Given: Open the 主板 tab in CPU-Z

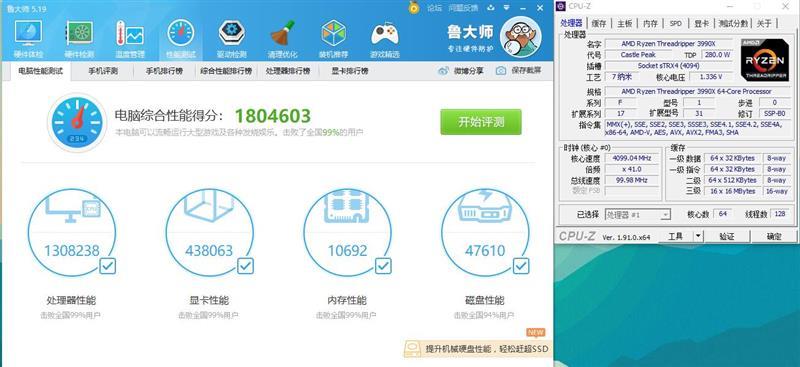Looking at the screenshot, I should click(624, 23).
